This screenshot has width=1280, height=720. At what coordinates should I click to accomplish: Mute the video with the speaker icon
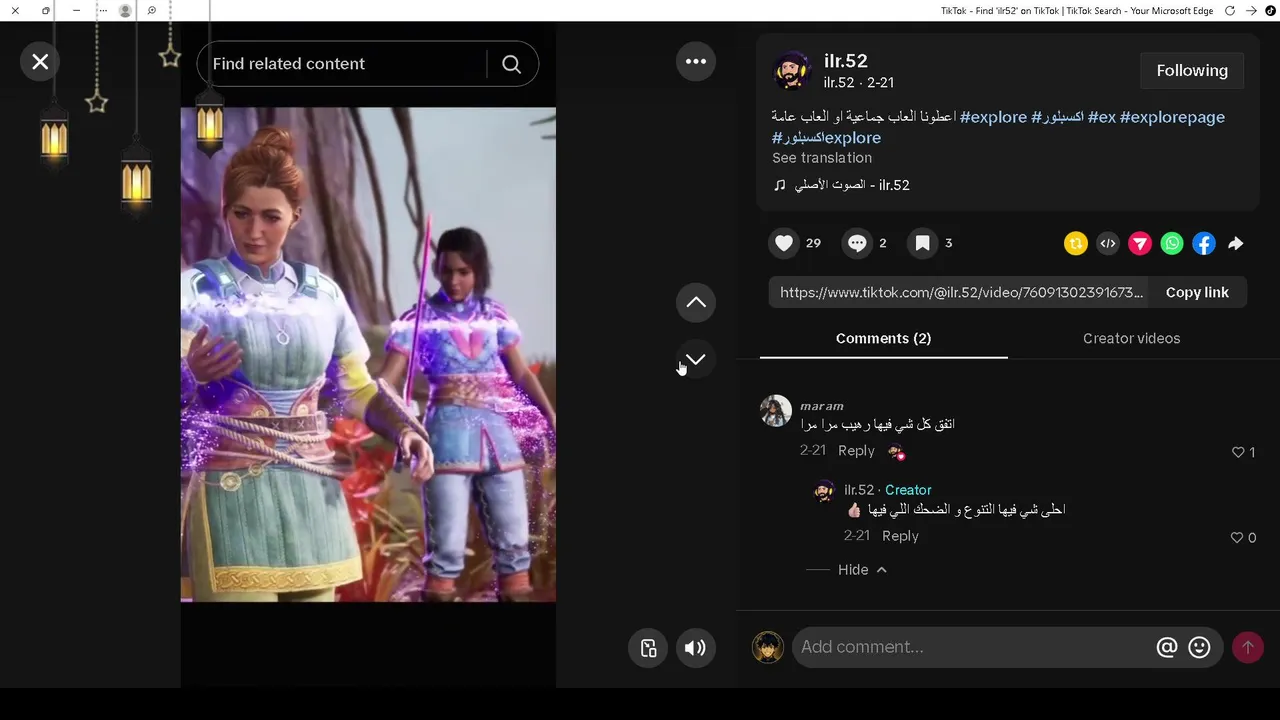tap(696, 648)
